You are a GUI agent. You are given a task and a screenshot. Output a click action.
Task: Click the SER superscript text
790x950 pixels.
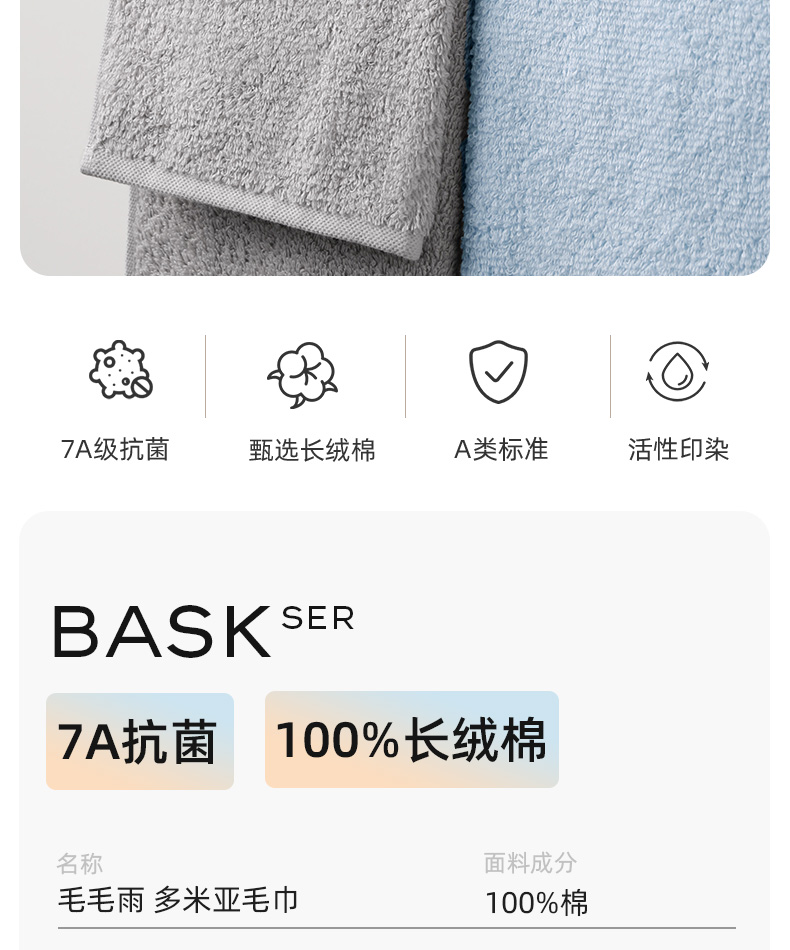[318, 619]
